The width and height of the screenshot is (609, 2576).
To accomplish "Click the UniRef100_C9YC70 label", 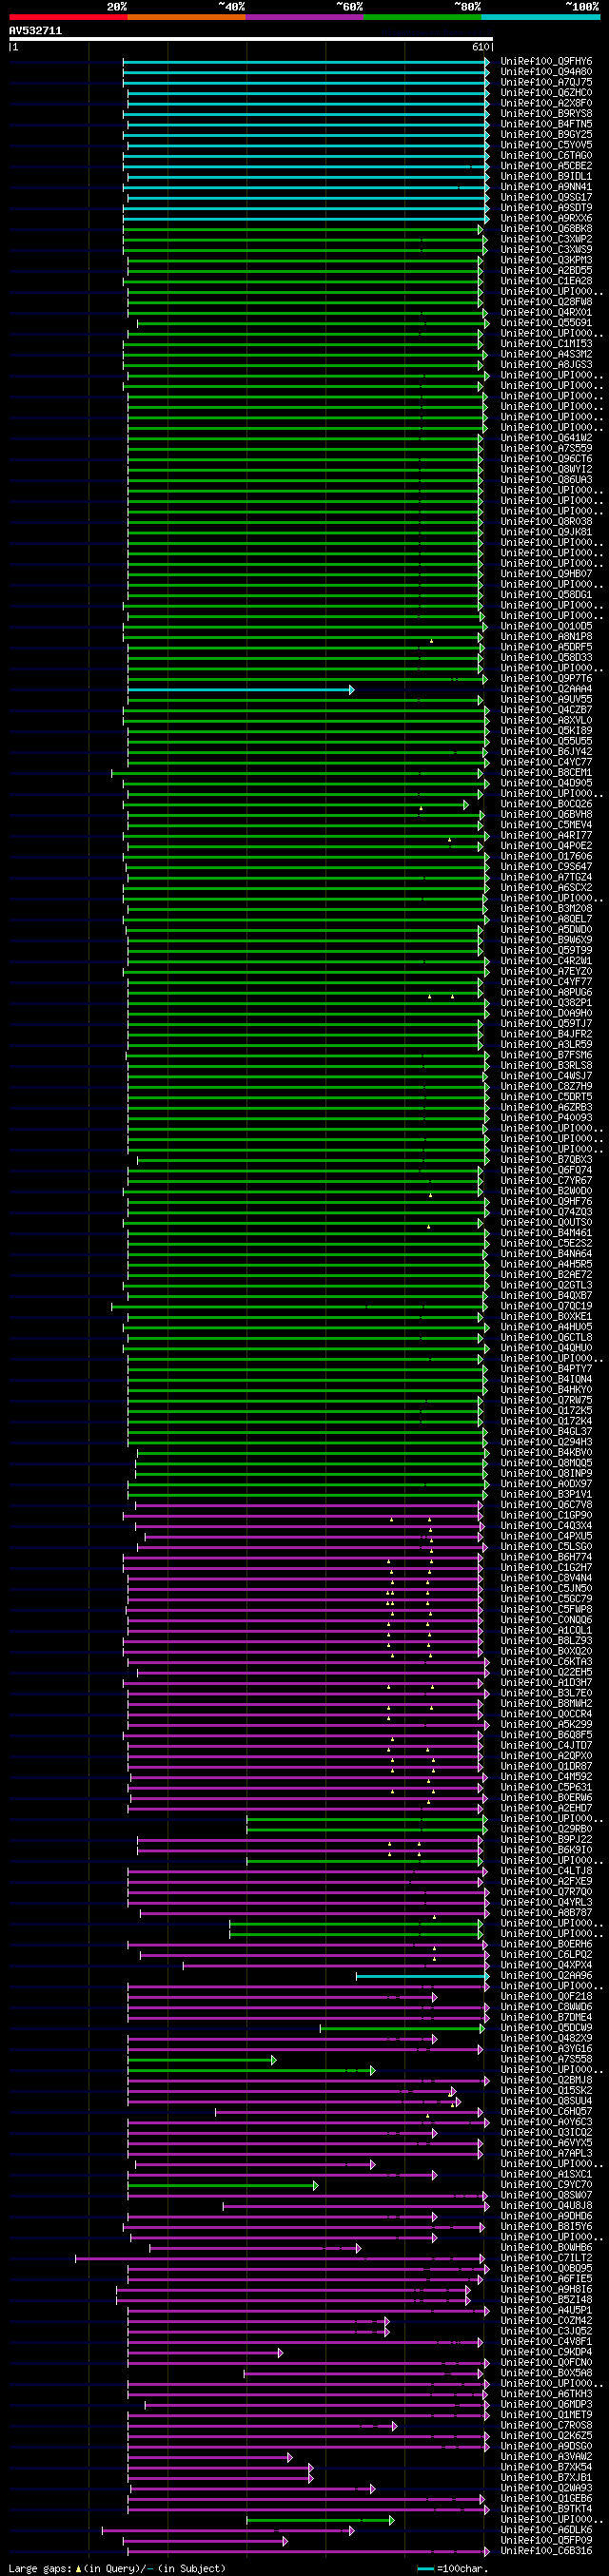I will (546, 2185).
